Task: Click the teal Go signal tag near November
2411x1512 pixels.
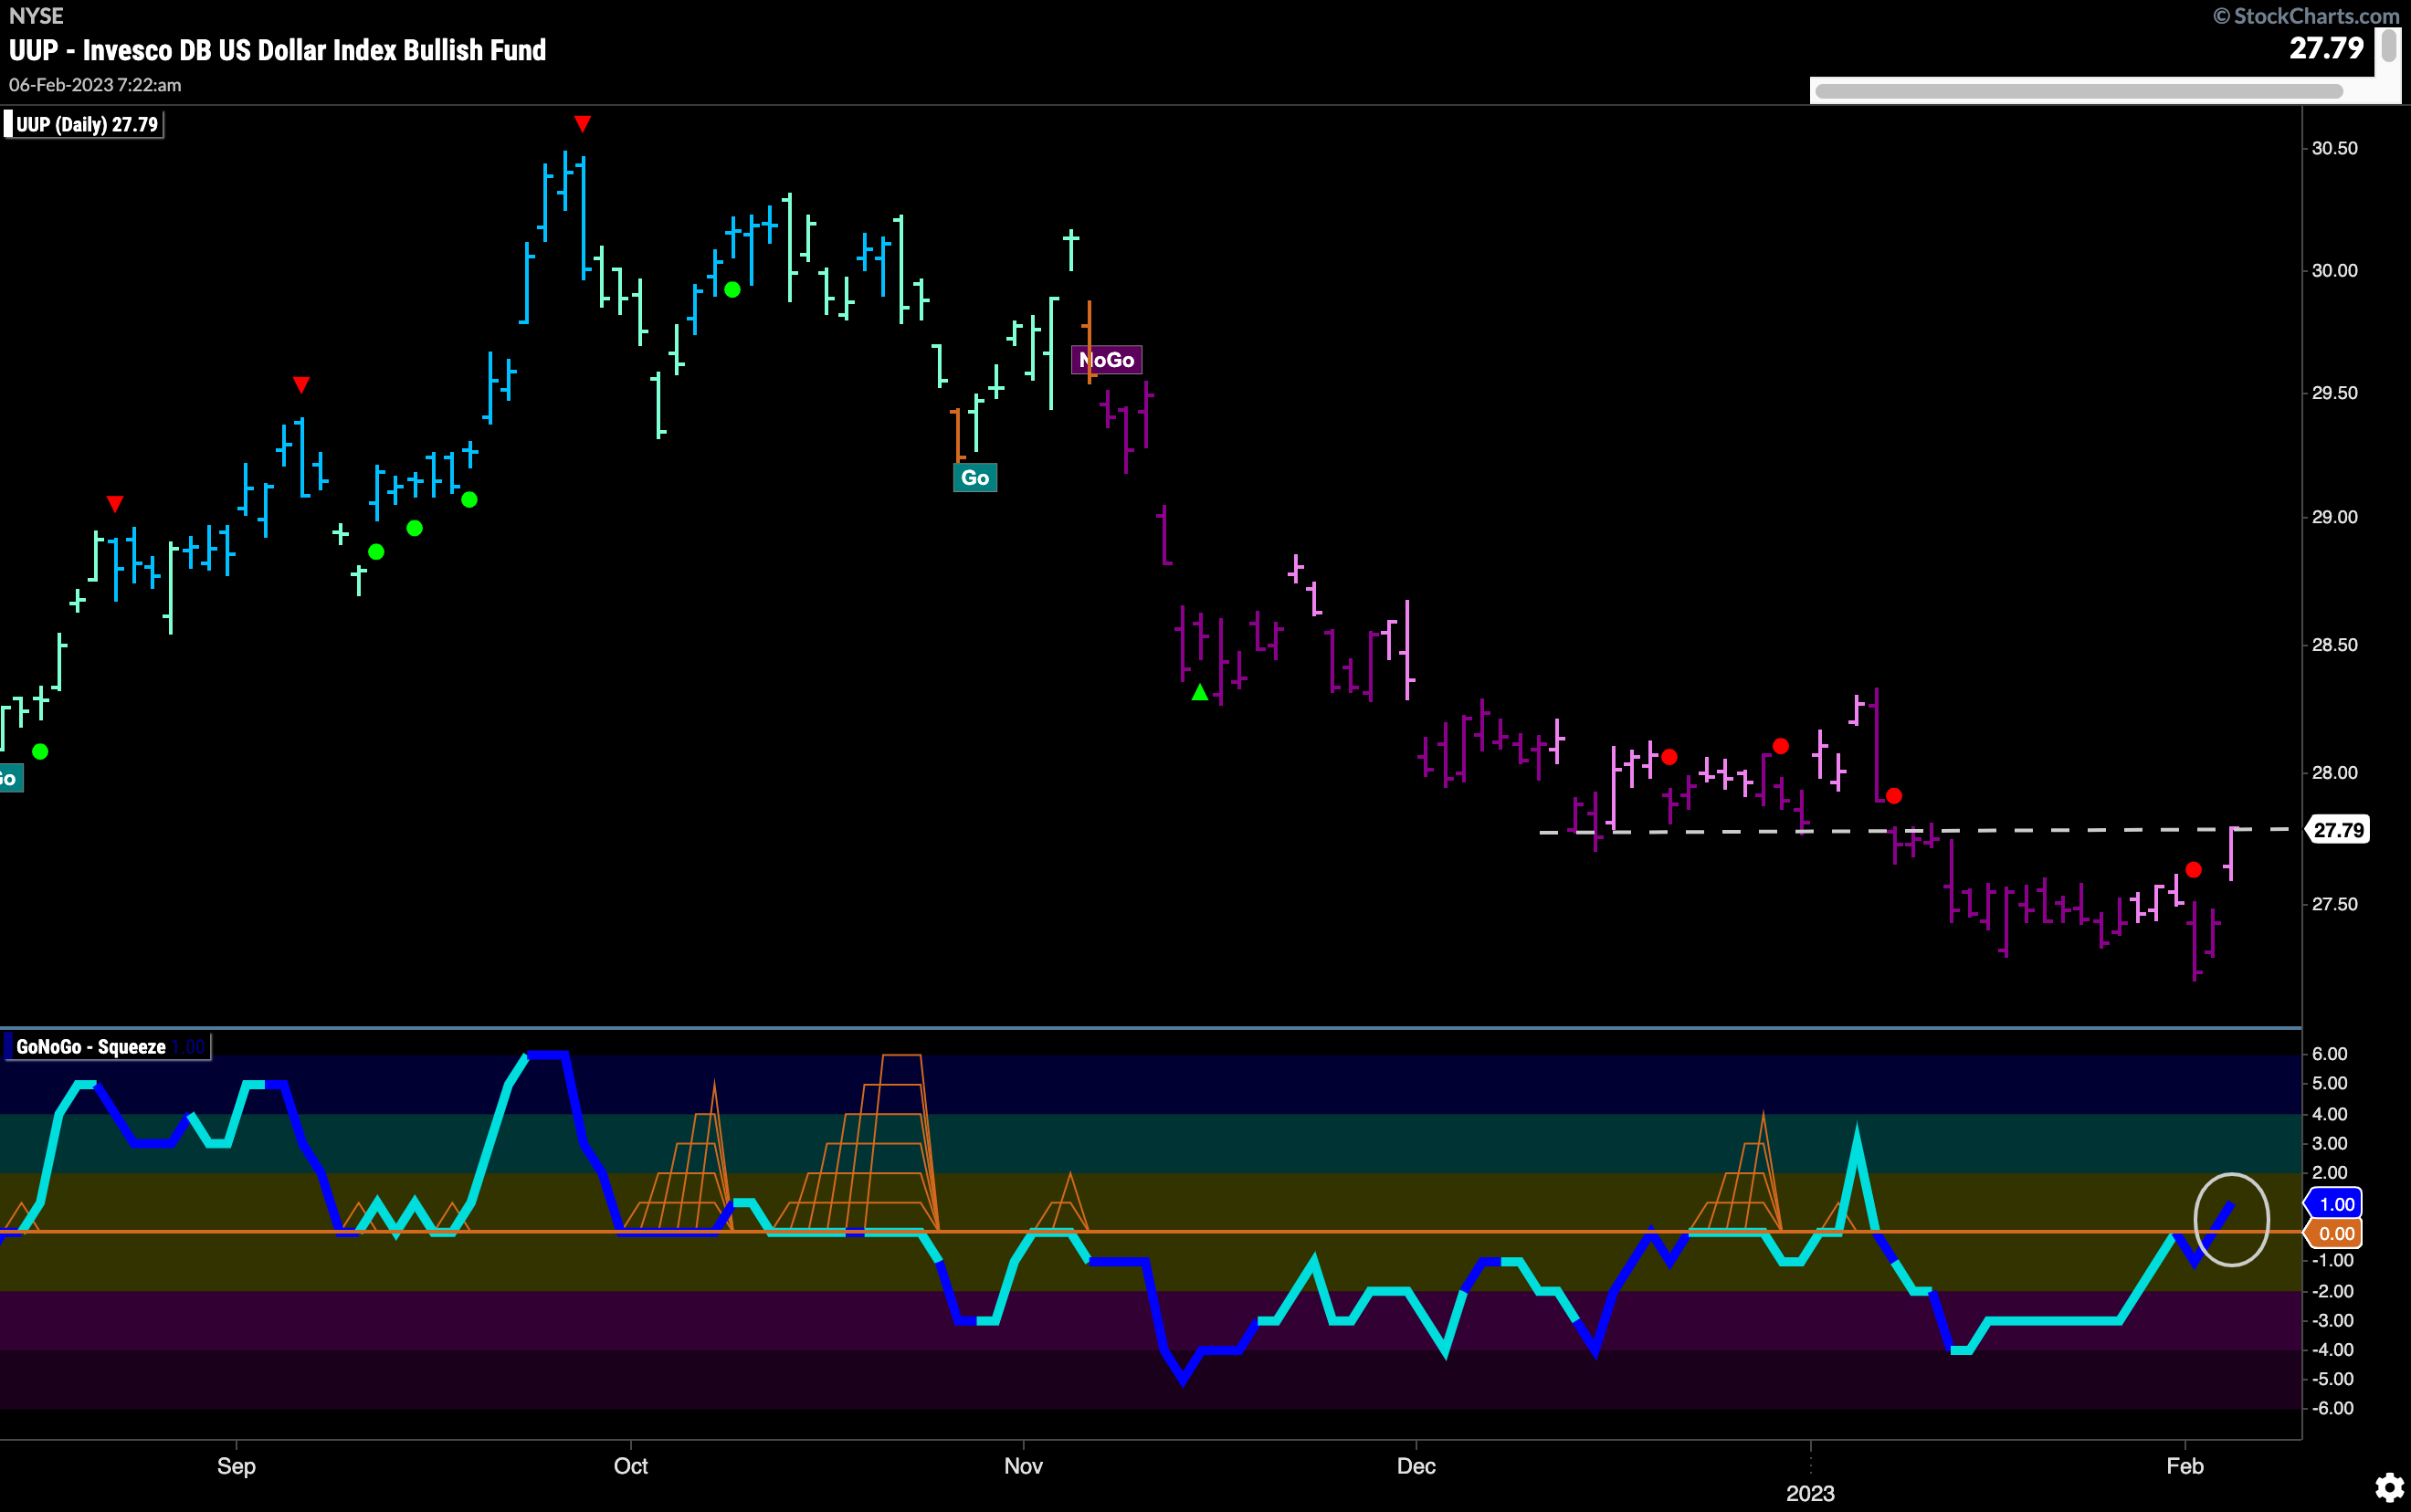Action: click(975, 478)
